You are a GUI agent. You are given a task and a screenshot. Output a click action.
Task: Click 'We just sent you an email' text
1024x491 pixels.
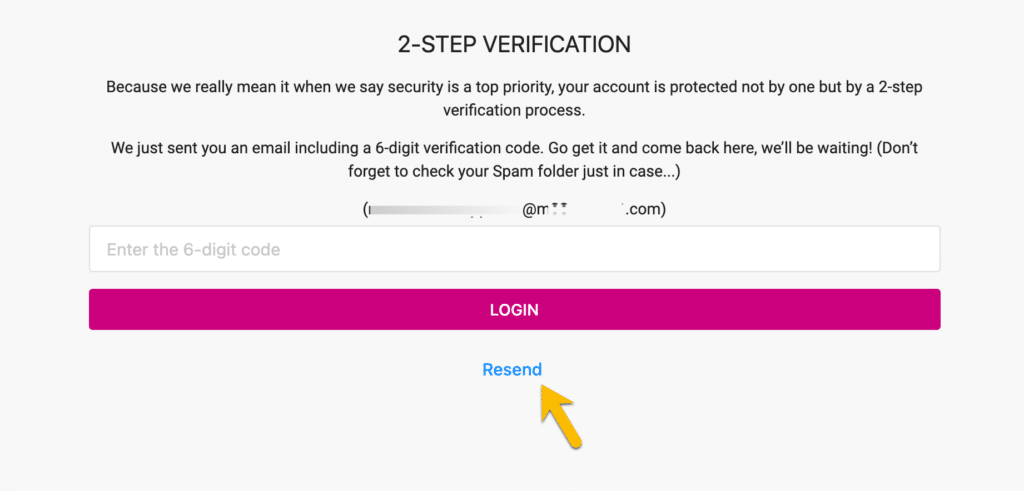tap(197, 148)
